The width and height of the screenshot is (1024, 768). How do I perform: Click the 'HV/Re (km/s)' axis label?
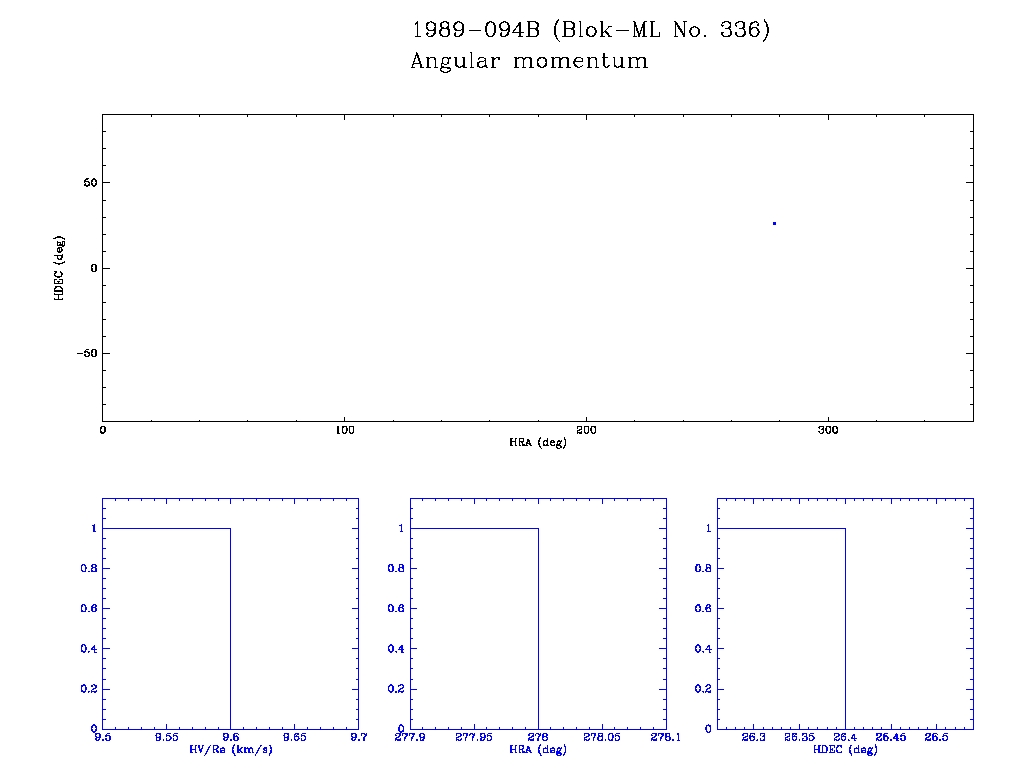click(x=230, y=749)
